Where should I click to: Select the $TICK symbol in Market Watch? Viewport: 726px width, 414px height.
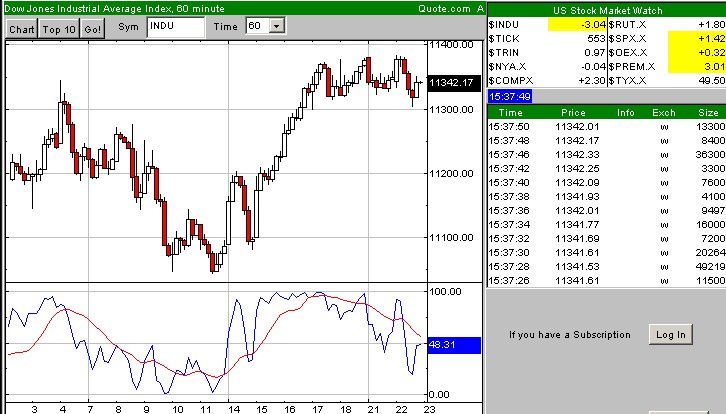tap(504, 39)
